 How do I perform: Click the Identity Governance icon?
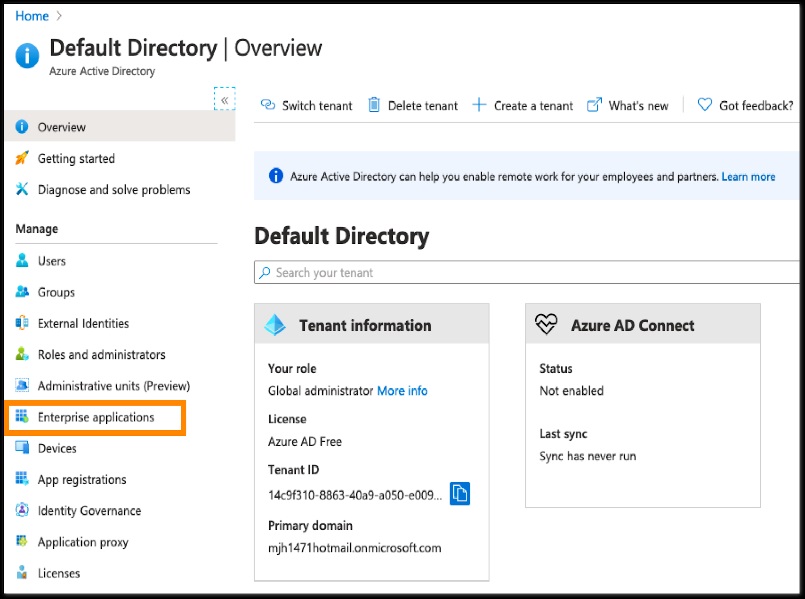click(22, 510)
